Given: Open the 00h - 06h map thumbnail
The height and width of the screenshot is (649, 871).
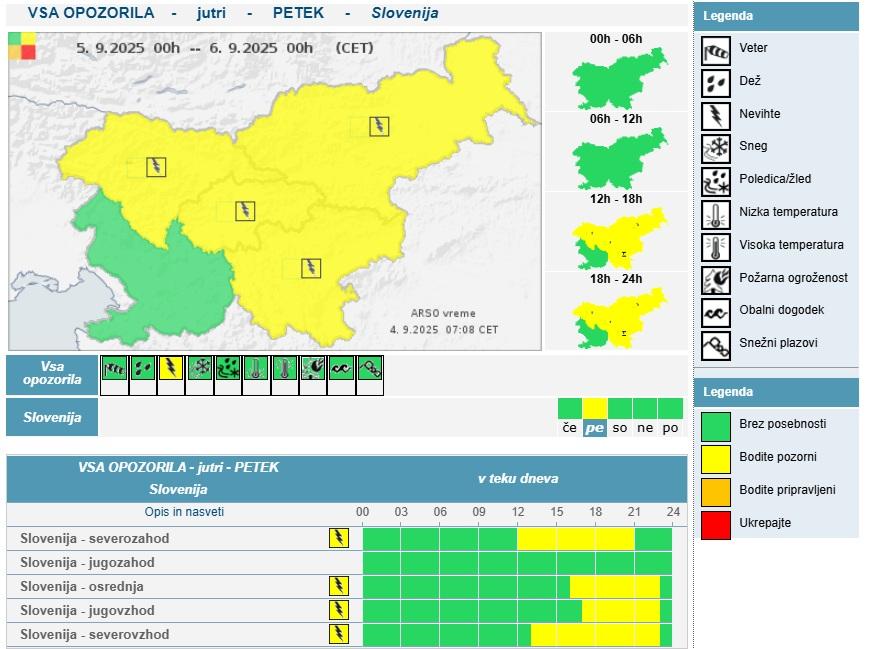Looking at the screenshot, I should click(618, 78).
